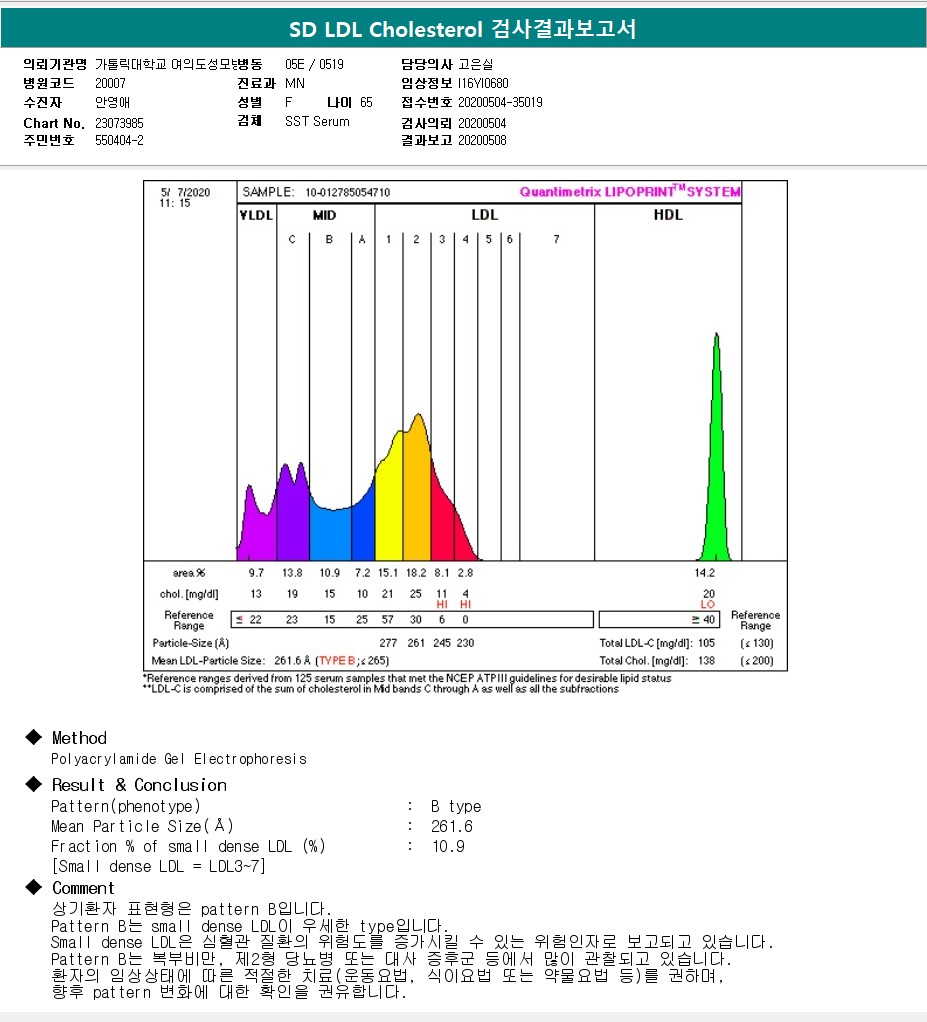Click the red "LO" flag under HDL
Image resolution: width=927 pixels, height=1022 pixels.
pos(708,604)
